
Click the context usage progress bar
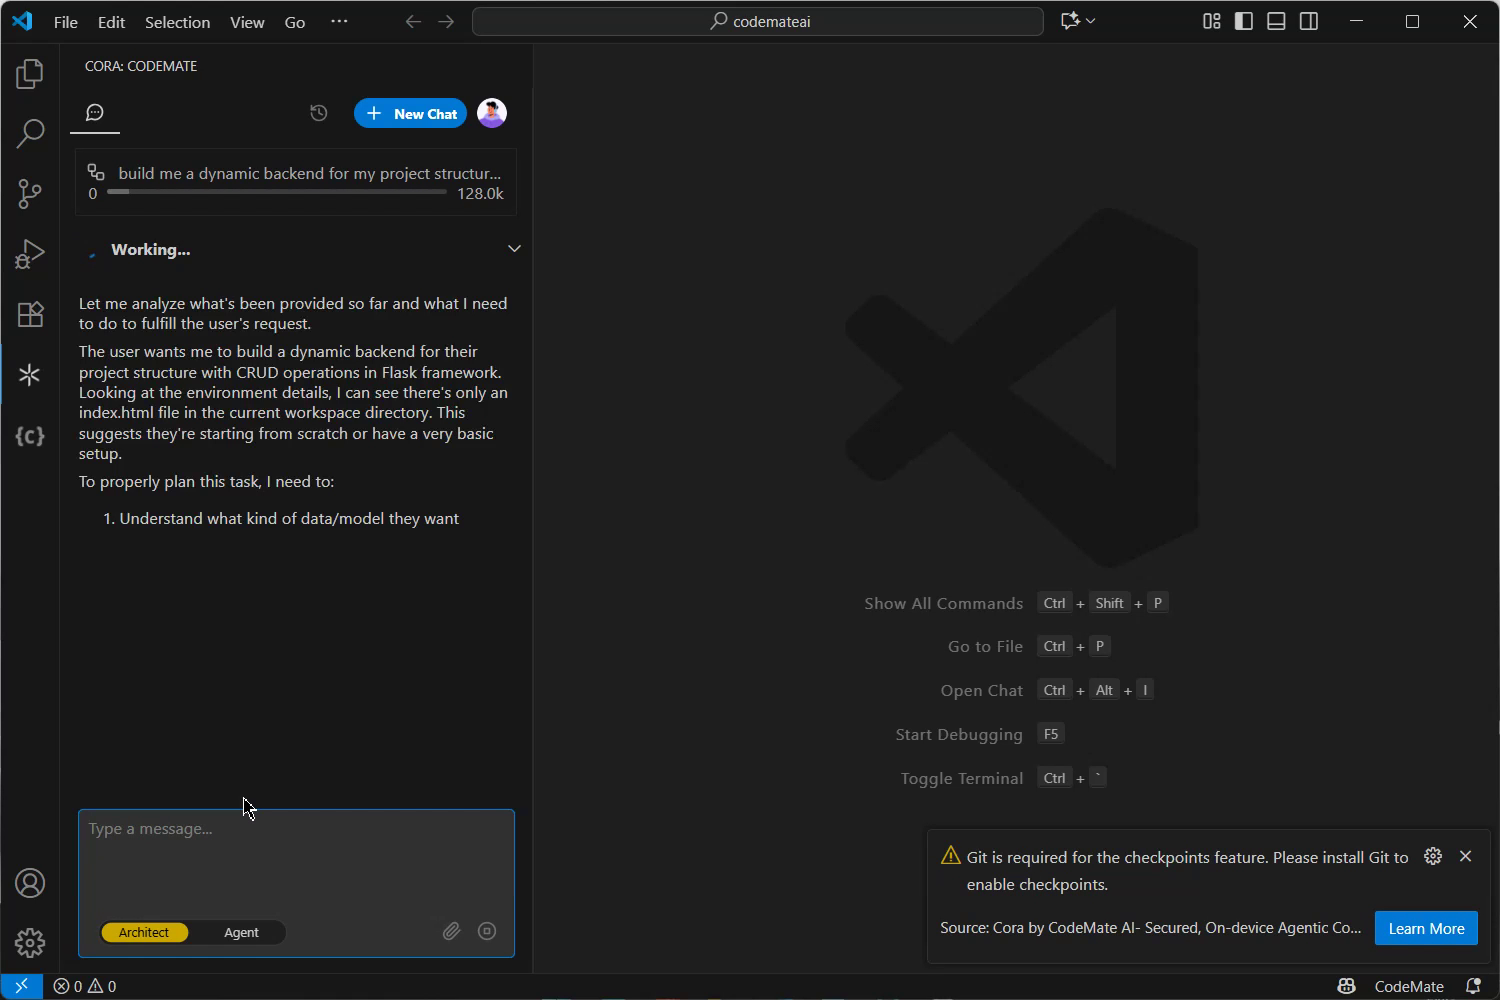276,192
